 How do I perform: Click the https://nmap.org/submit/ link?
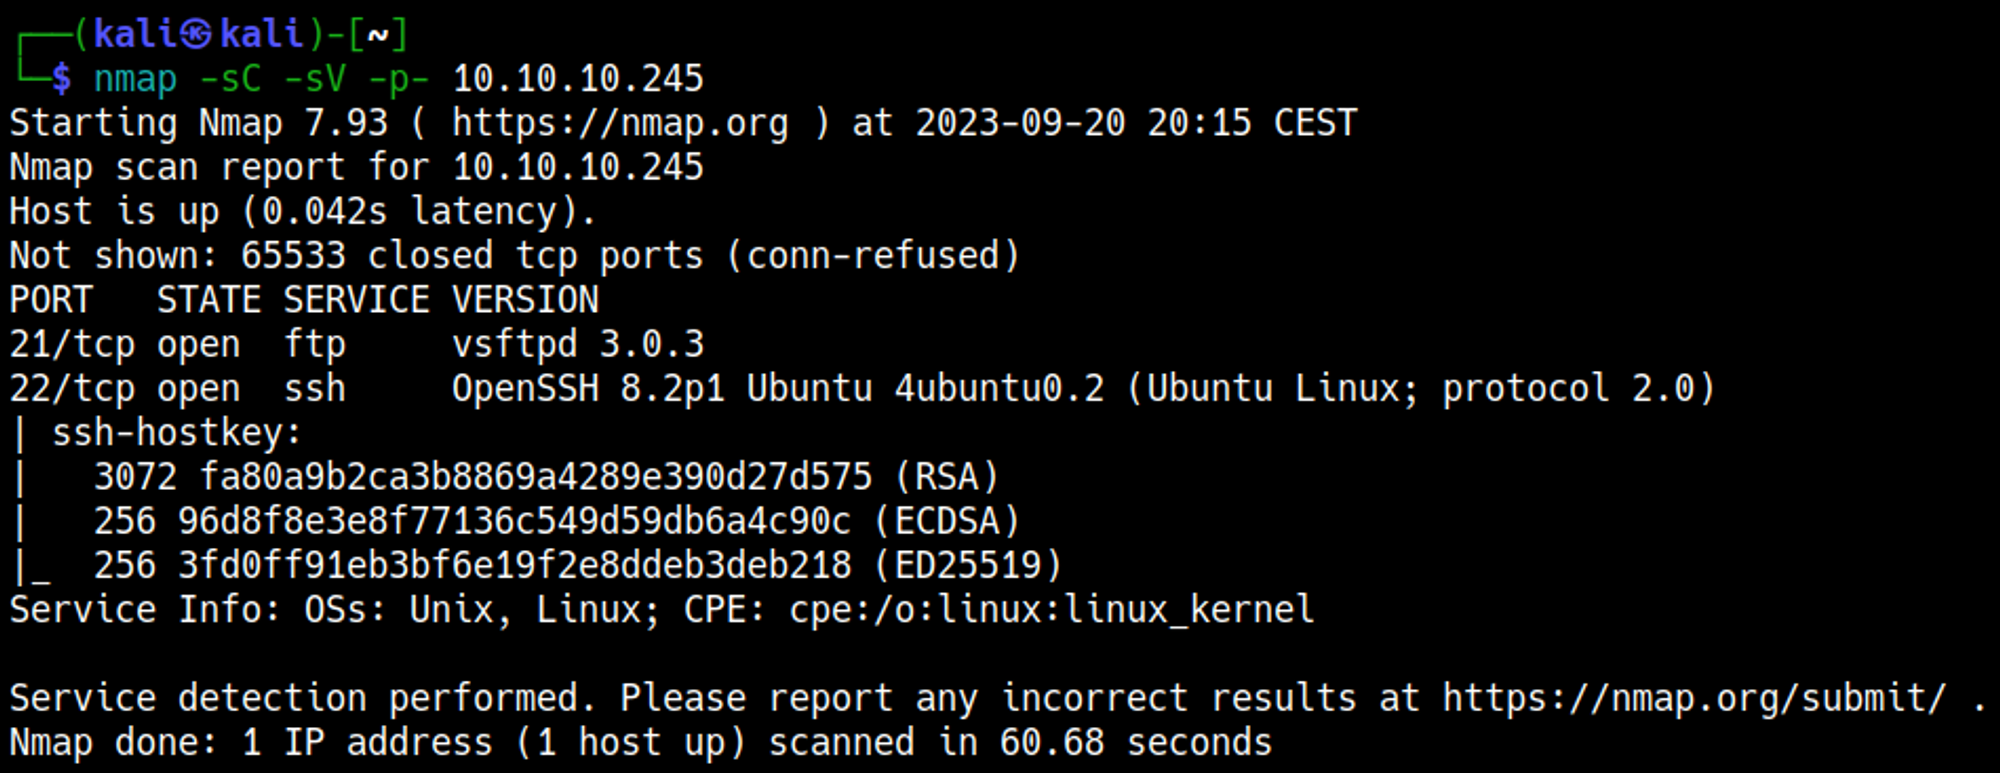(x=1694, y=698)
